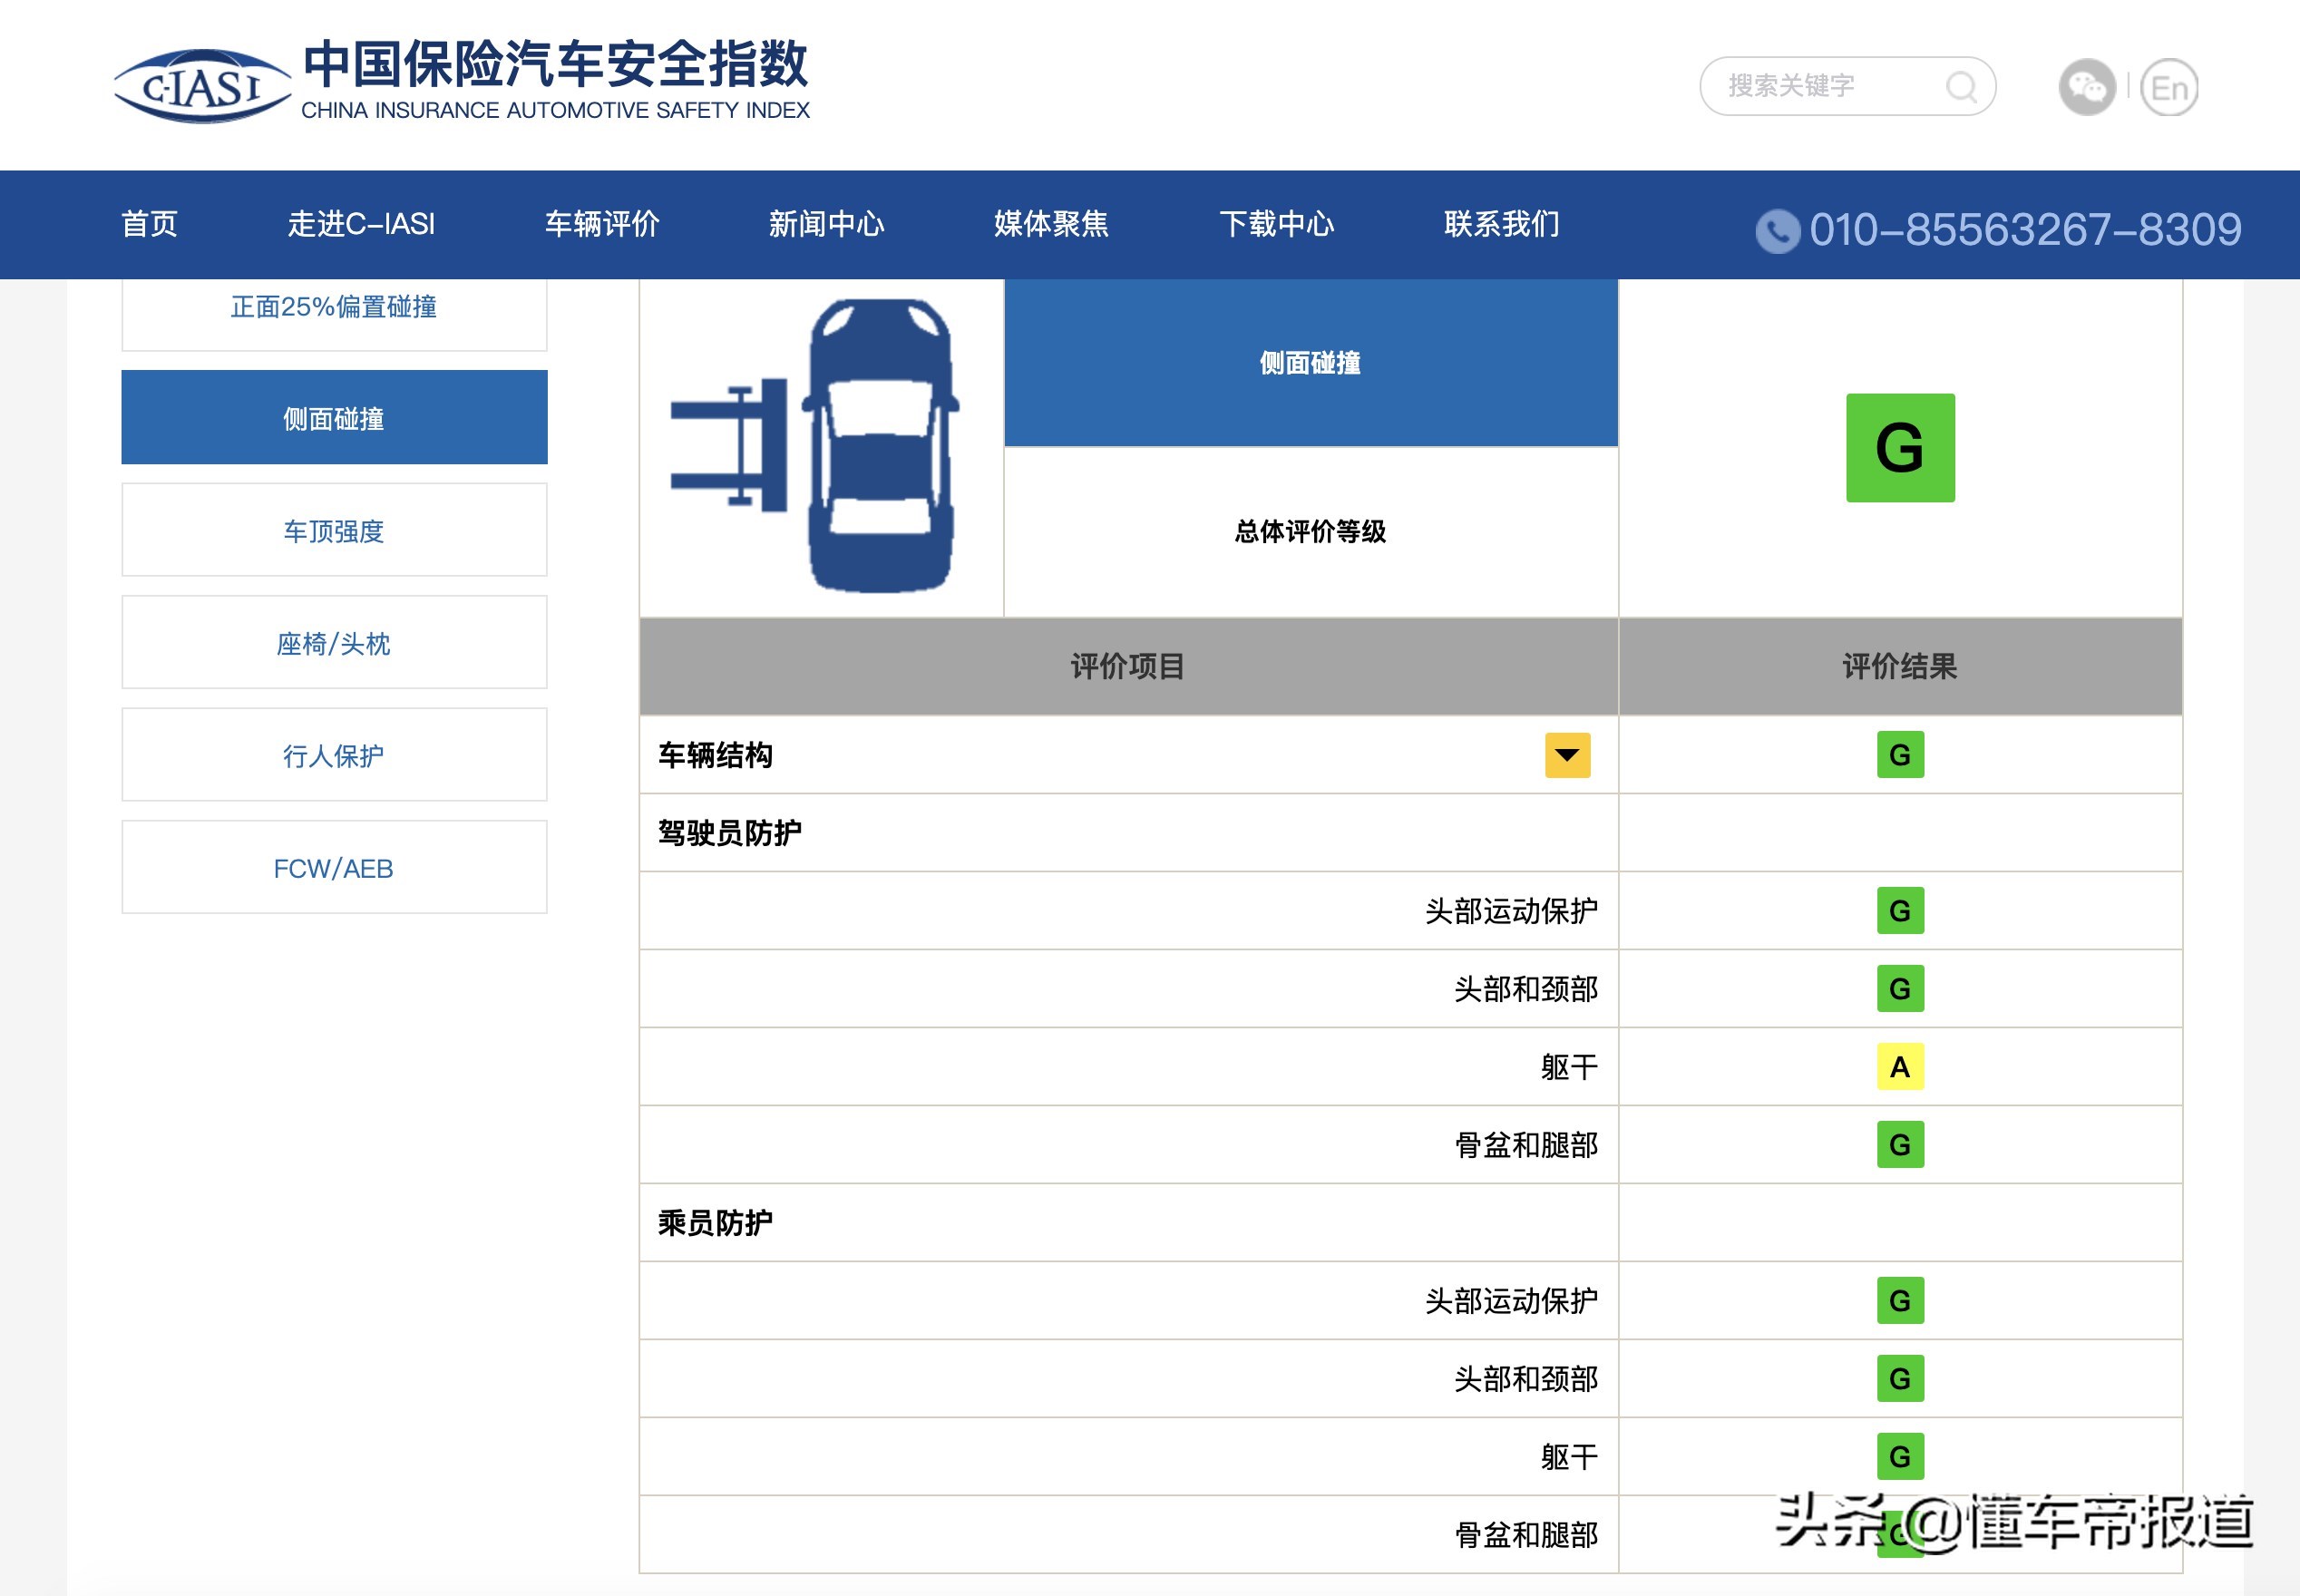
Task: Go to 下载中心 in navigation
Action: click(1276, 224)
